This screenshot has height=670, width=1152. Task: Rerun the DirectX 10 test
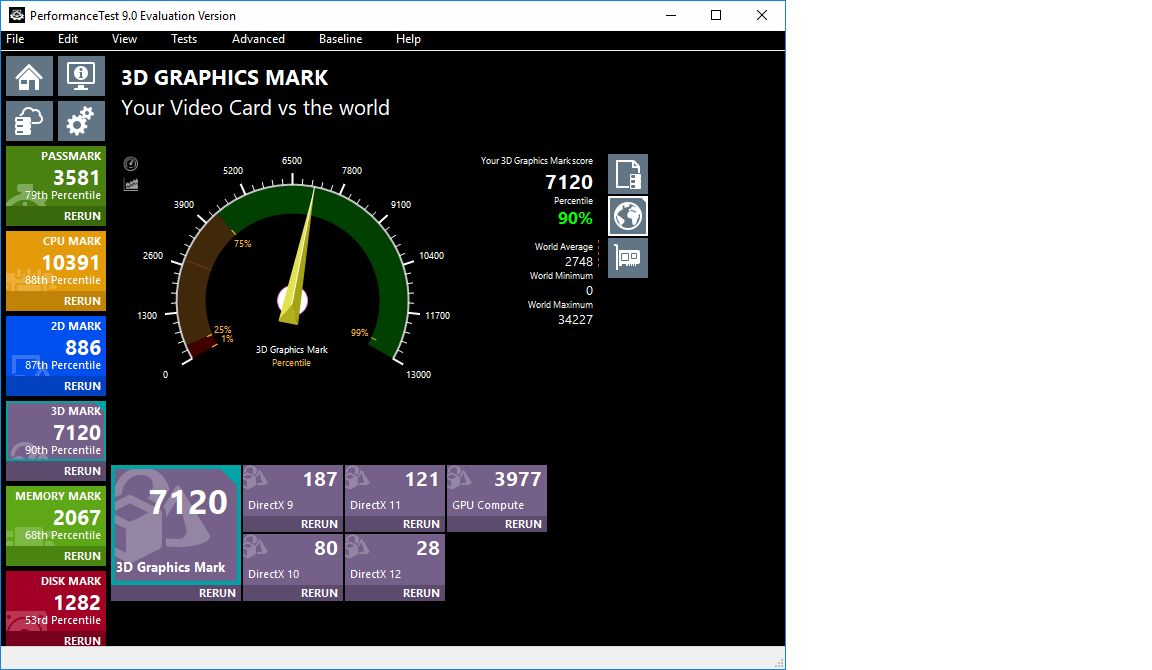(319, 593)
